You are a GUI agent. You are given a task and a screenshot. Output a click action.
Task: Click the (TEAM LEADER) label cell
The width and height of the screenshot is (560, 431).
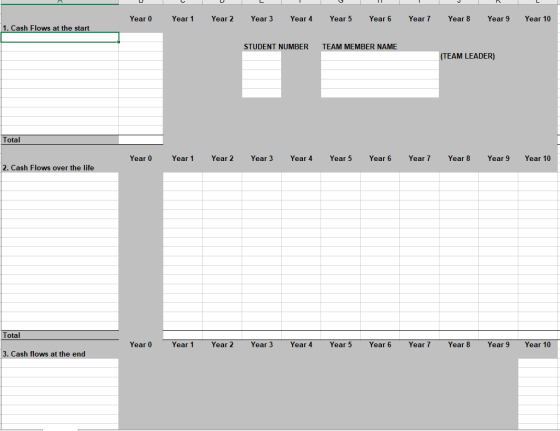click(x=468, y=56)
